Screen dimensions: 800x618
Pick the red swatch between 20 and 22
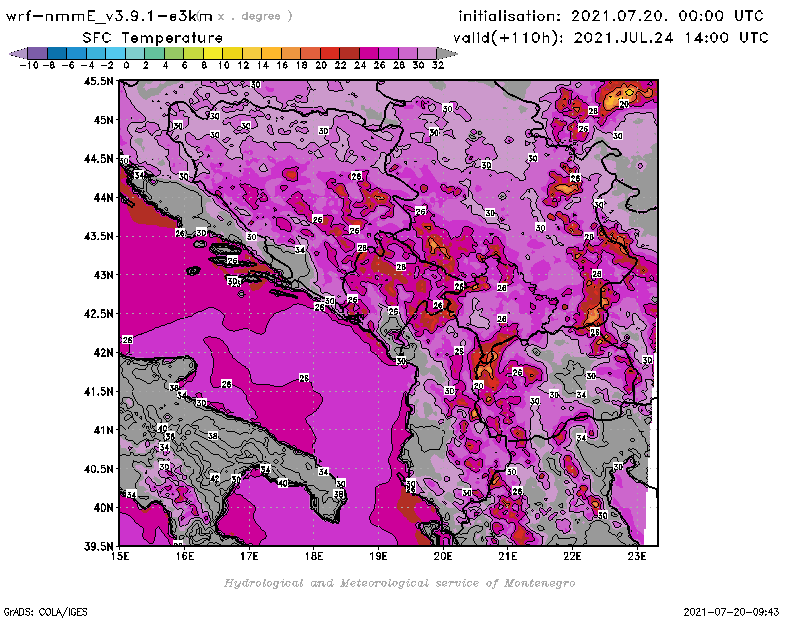click(x=330, y=53)
